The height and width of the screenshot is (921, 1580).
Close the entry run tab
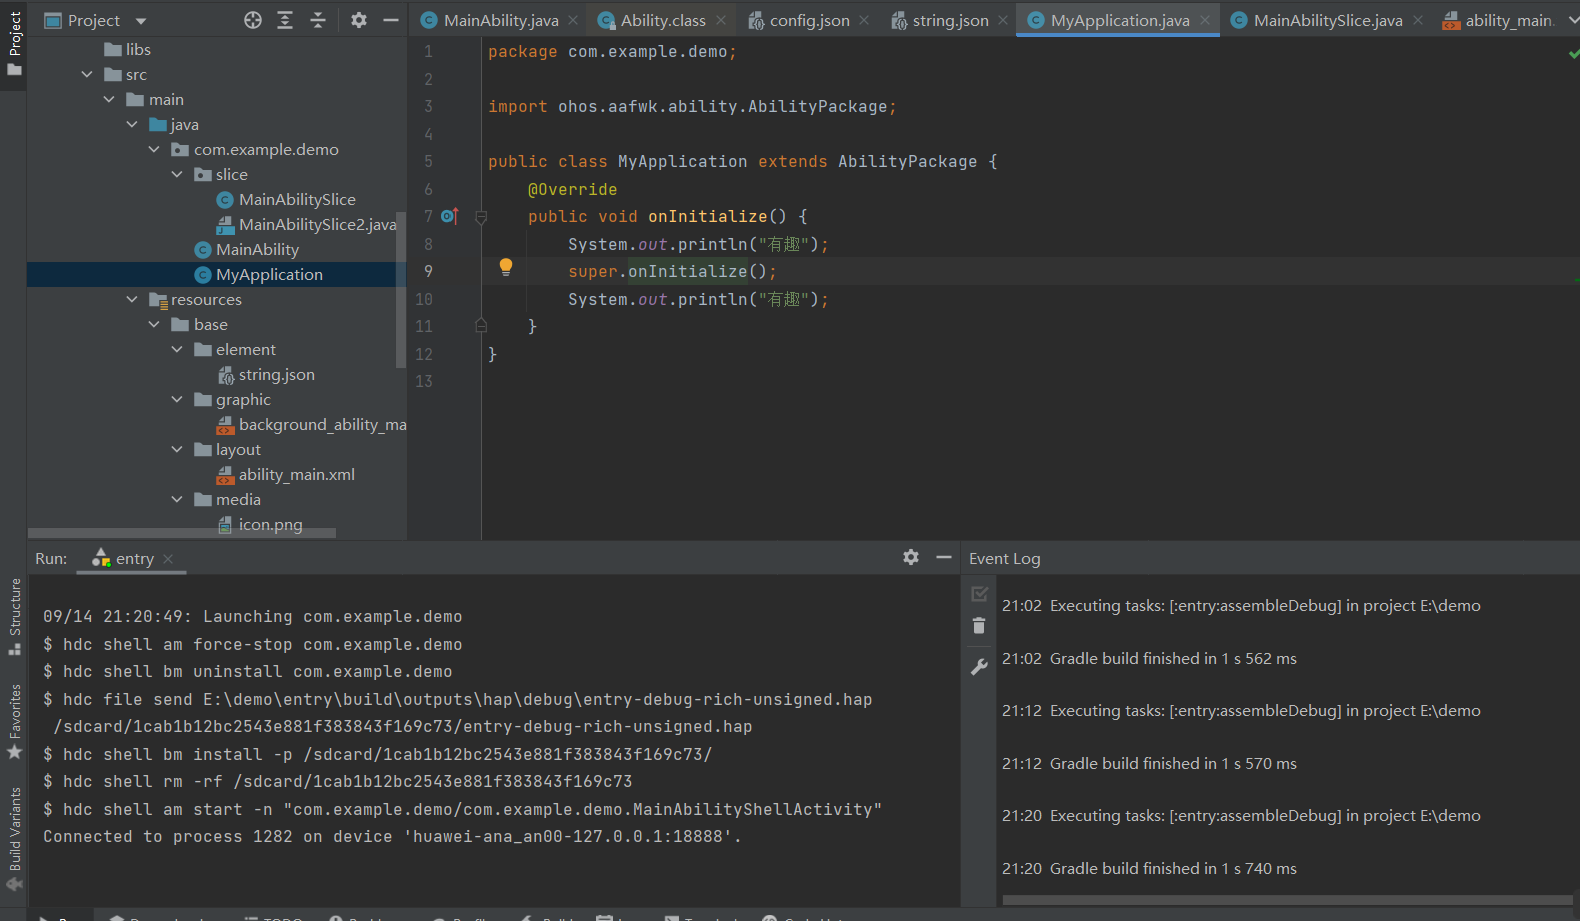click(168, 559)
